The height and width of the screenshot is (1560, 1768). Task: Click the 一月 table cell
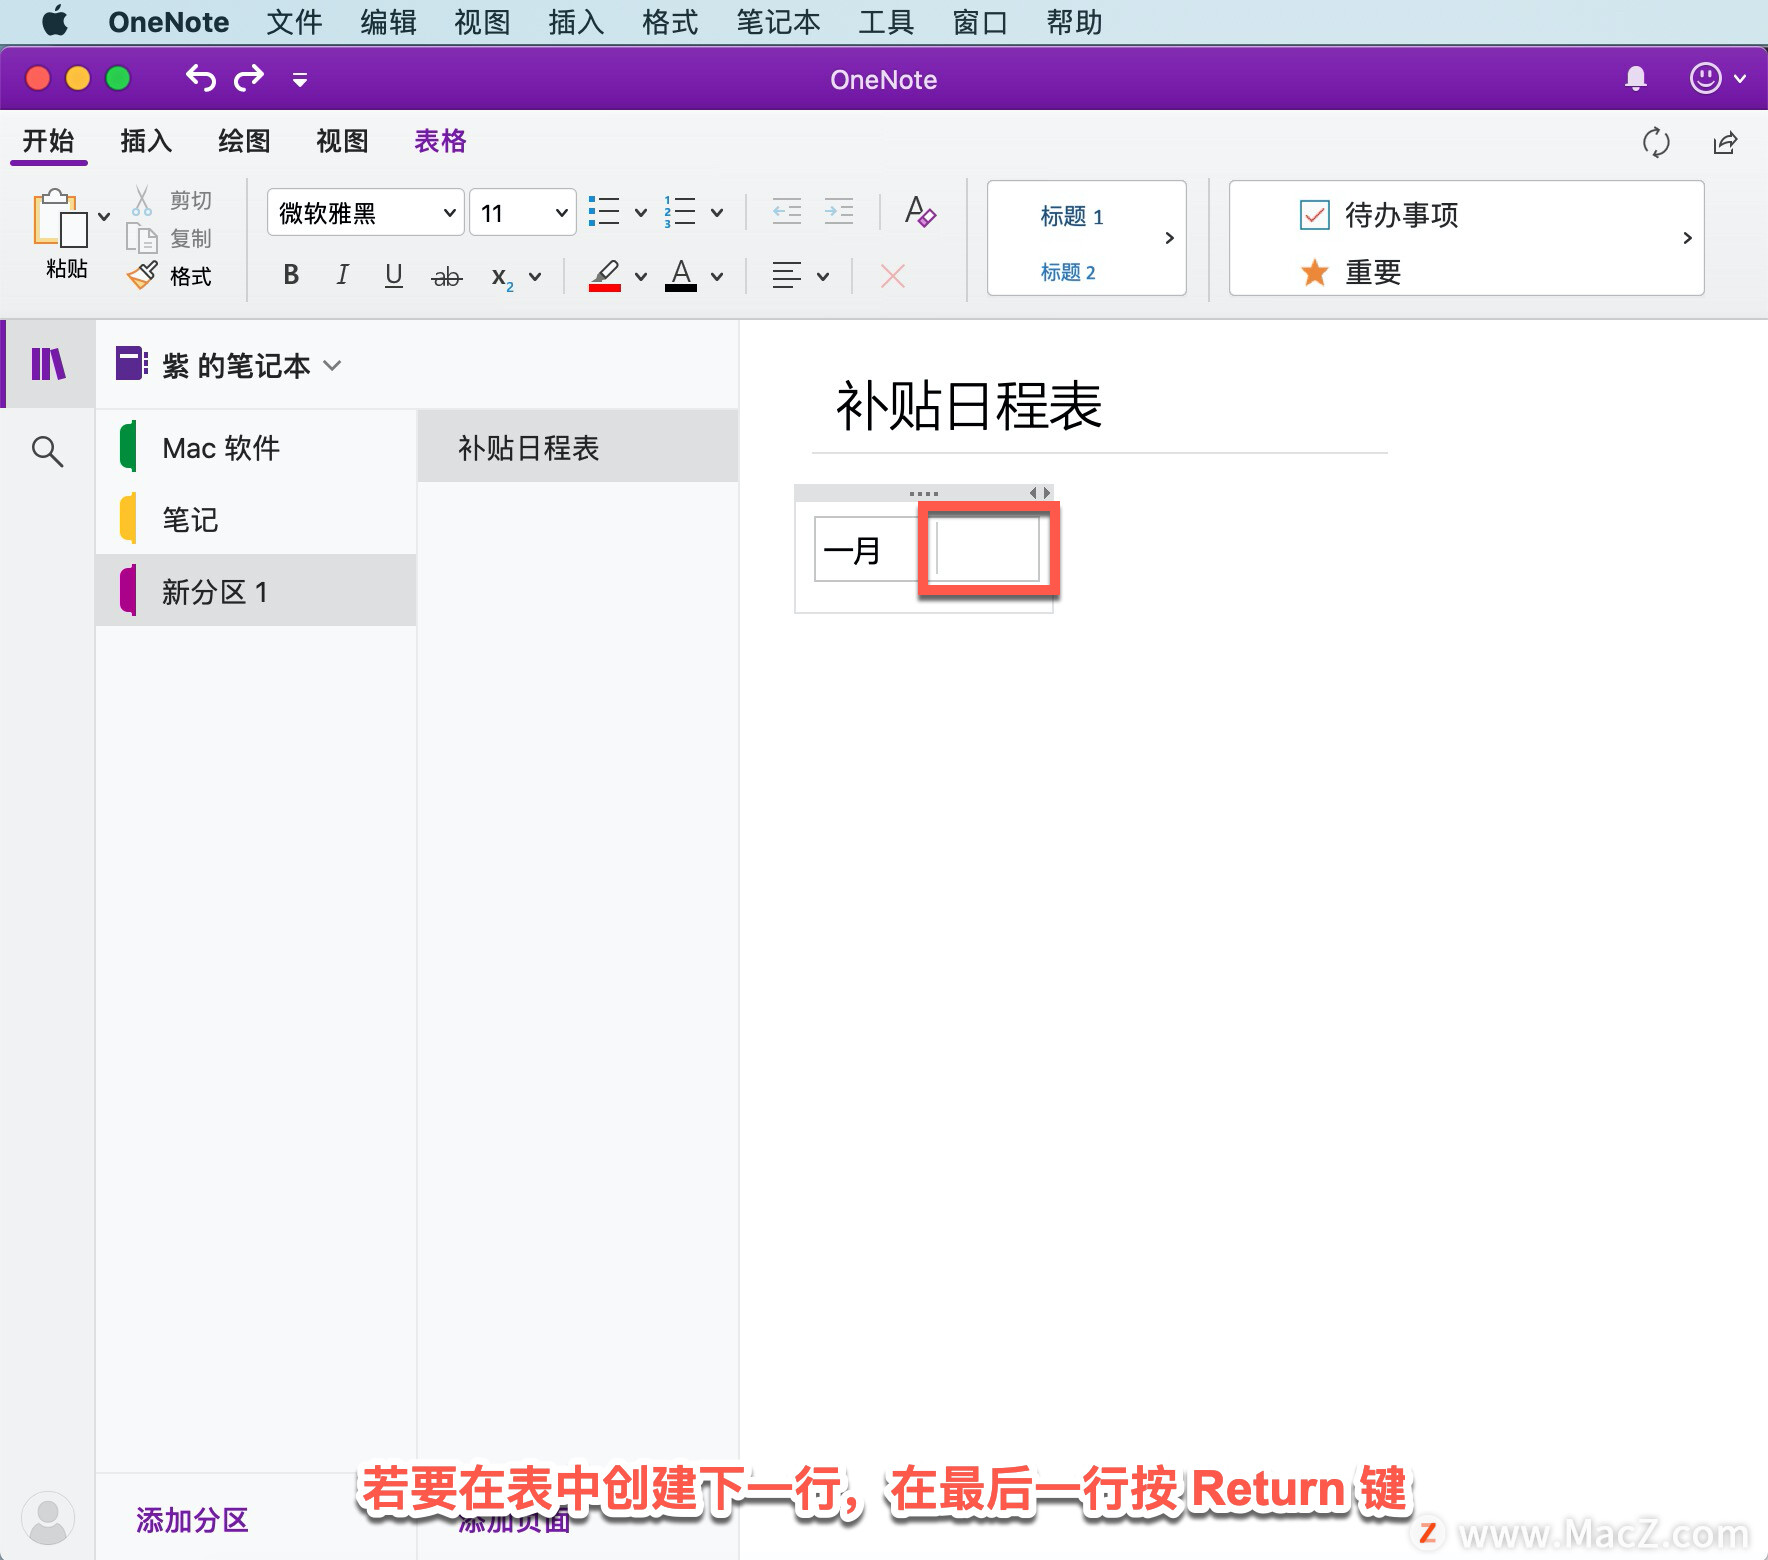(x=866, y=550)
